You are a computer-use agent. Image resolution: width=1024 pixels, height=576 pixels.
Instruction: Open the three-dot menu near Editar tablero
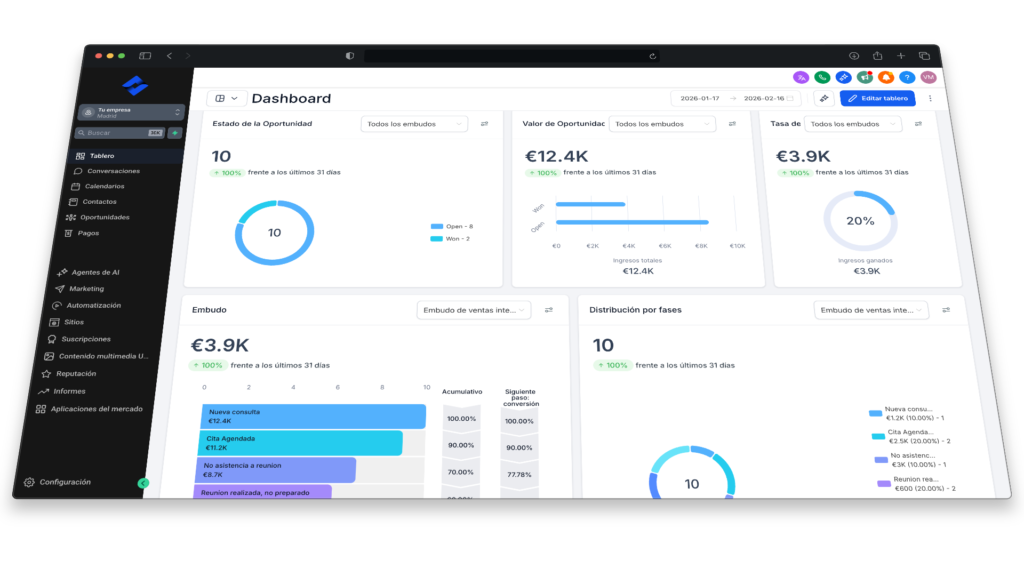pyautogui.click(x=930, y=98)
